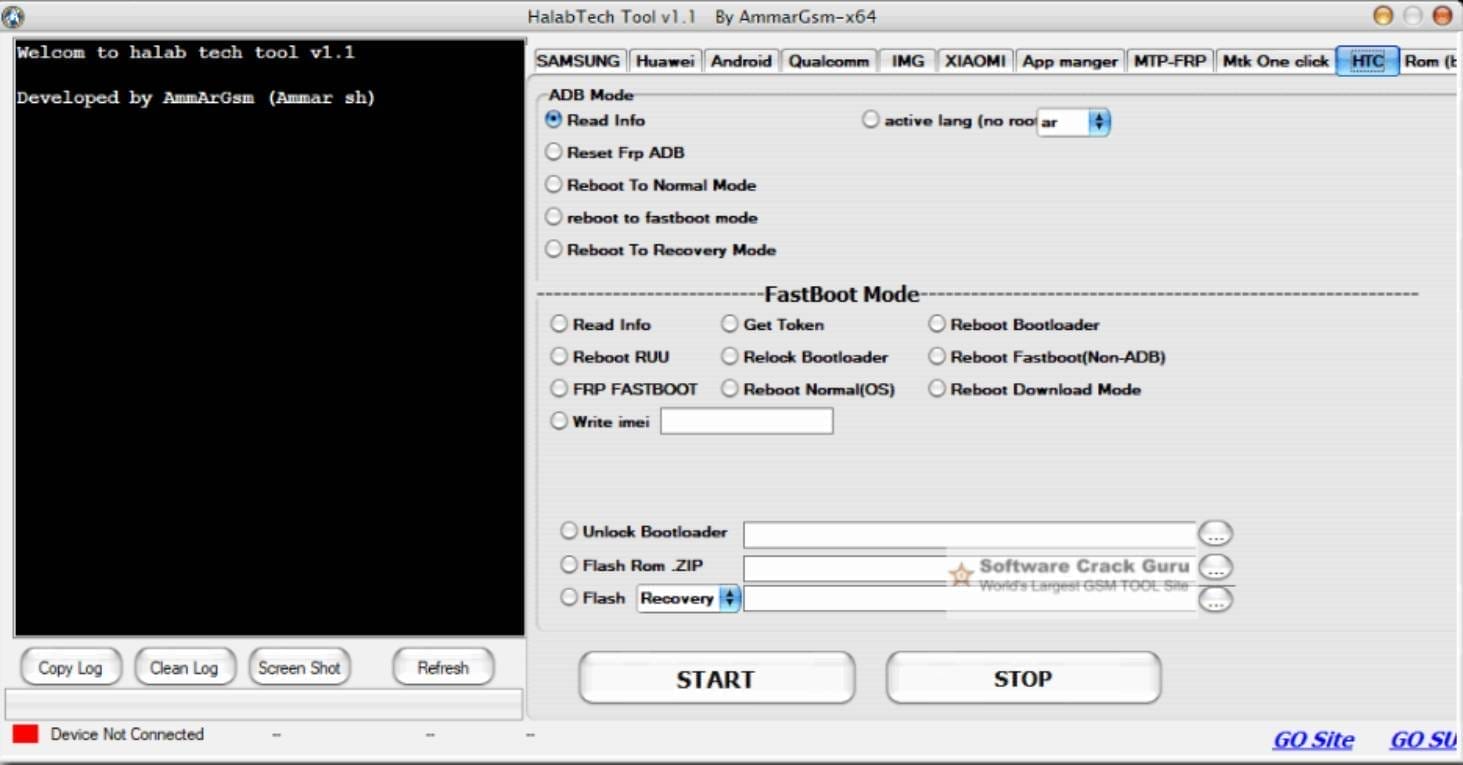Open the Mtk One click tab
The image size is (1463, 765).
coord(1274,60)
